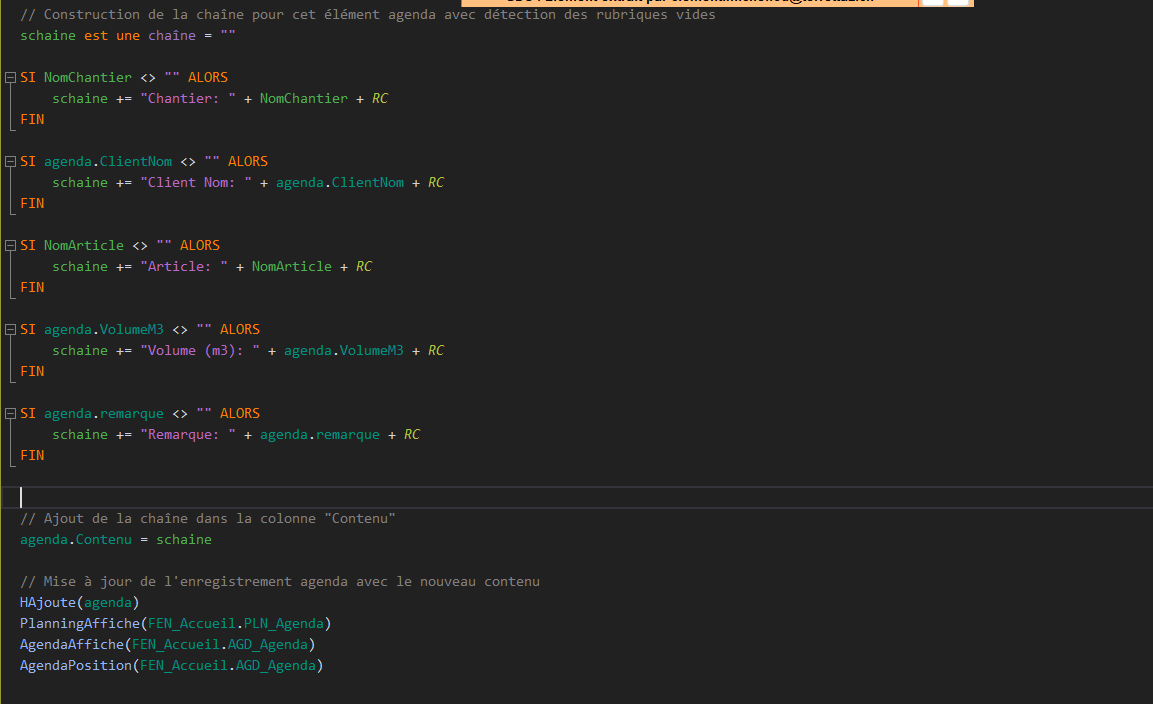The height and width of the screenshot is (704, 1153).
Task: Click the string "Volume (m3): "
Action: pyautogui.click(x=200, y=350)
